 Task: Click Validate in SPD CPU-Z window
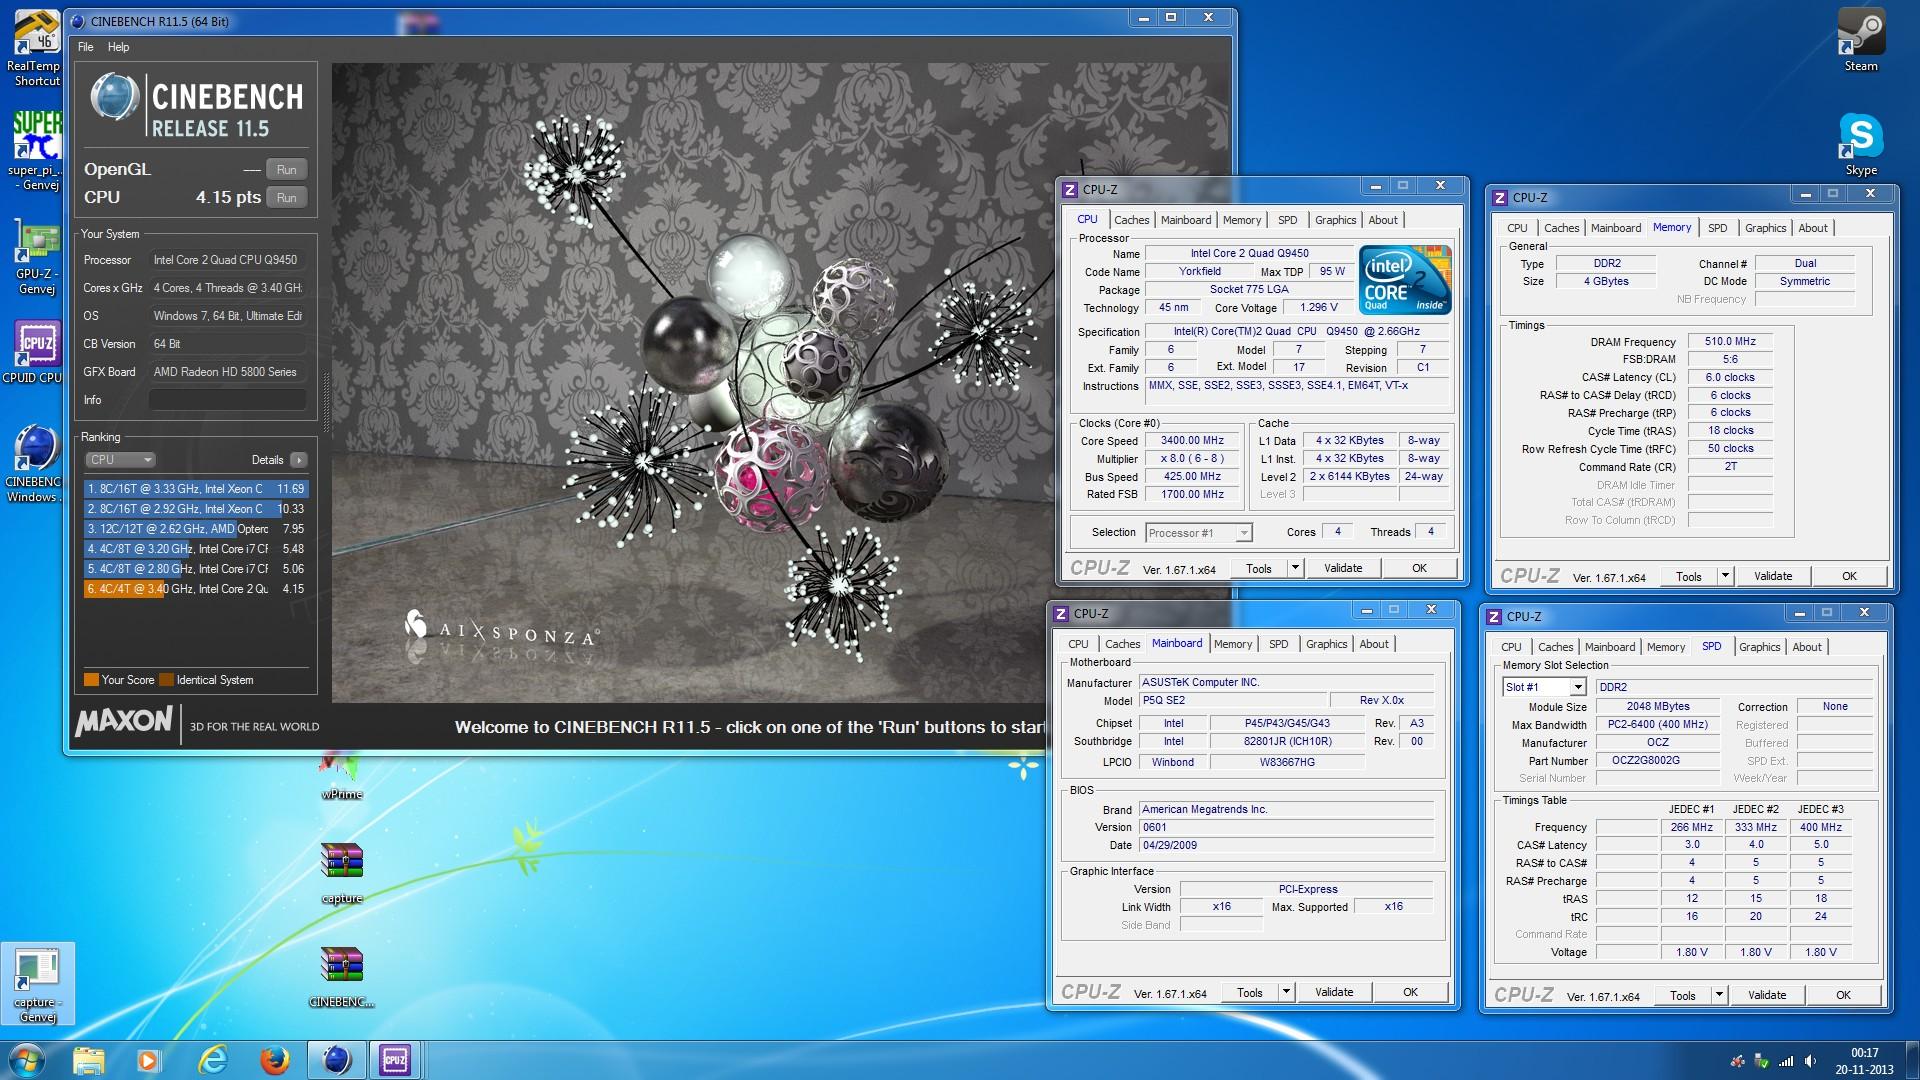click(x=1767, y=995)
